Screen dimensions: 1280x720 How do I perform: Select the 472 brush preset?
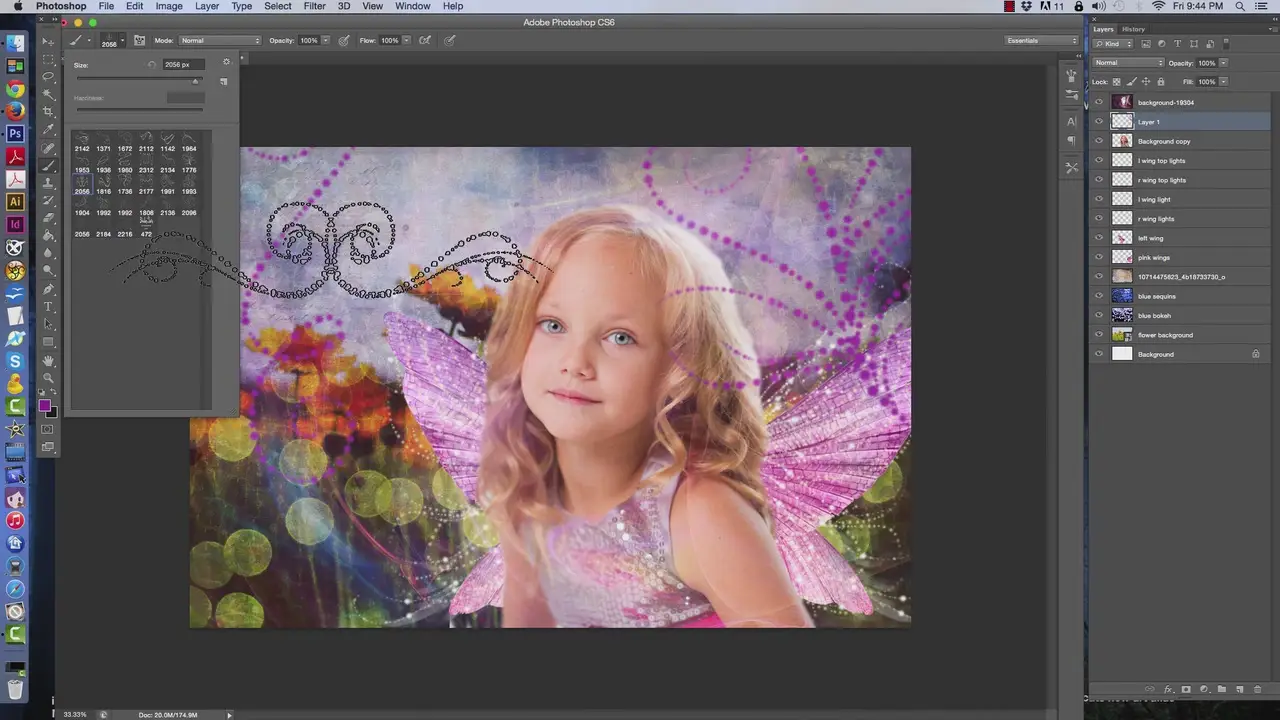[x=146, y=228]
